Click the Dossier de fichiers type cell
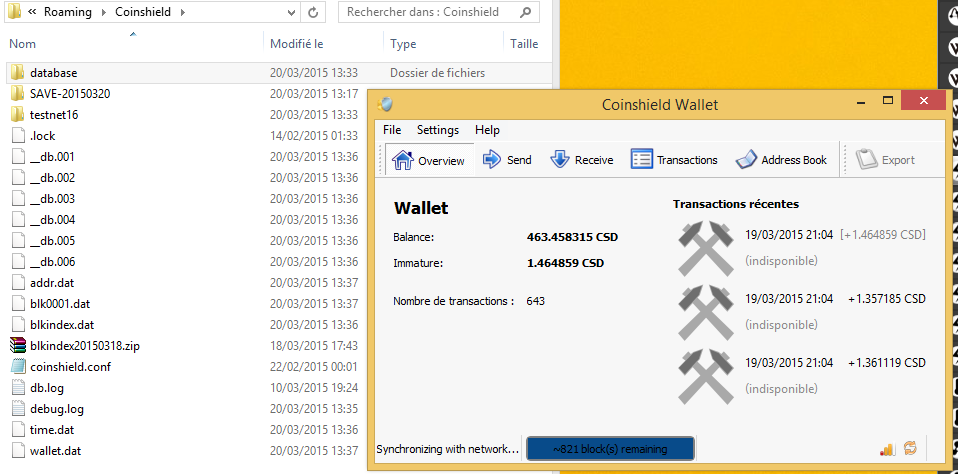 [x=437, y=73]
